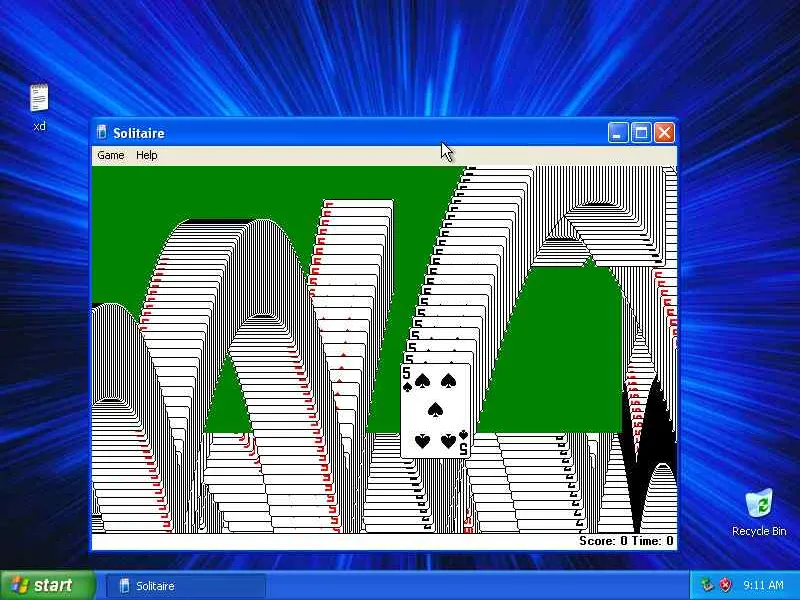
Task: Click the Solitaire taskbar button
Action: [186, 586]
